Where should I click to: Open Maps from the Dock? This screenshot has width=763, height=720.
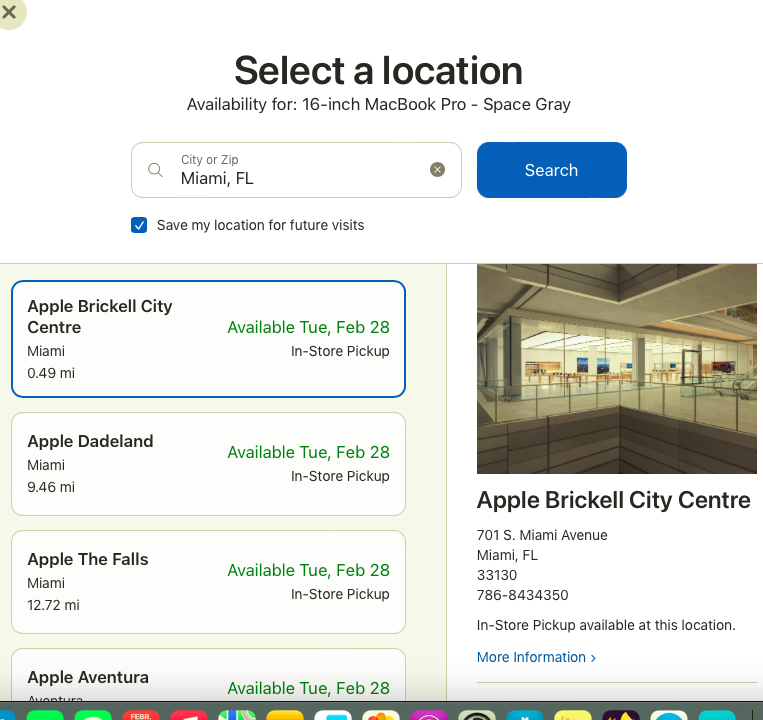pos(237,714)
